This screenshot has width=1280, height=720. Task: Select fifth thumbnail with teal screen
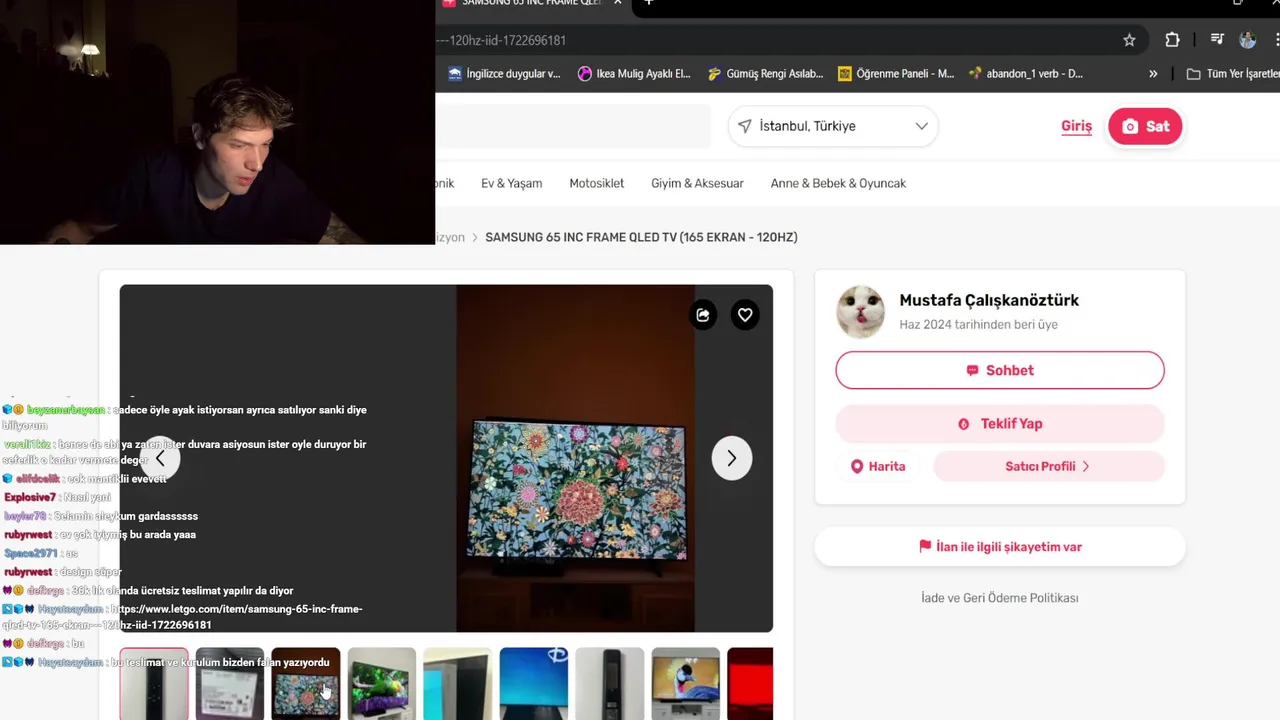(458, 684)
